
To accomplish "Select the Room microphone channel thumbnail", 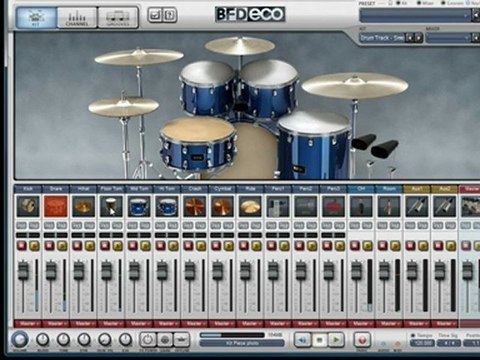I will pyautogui.click(x=389, y=206).
